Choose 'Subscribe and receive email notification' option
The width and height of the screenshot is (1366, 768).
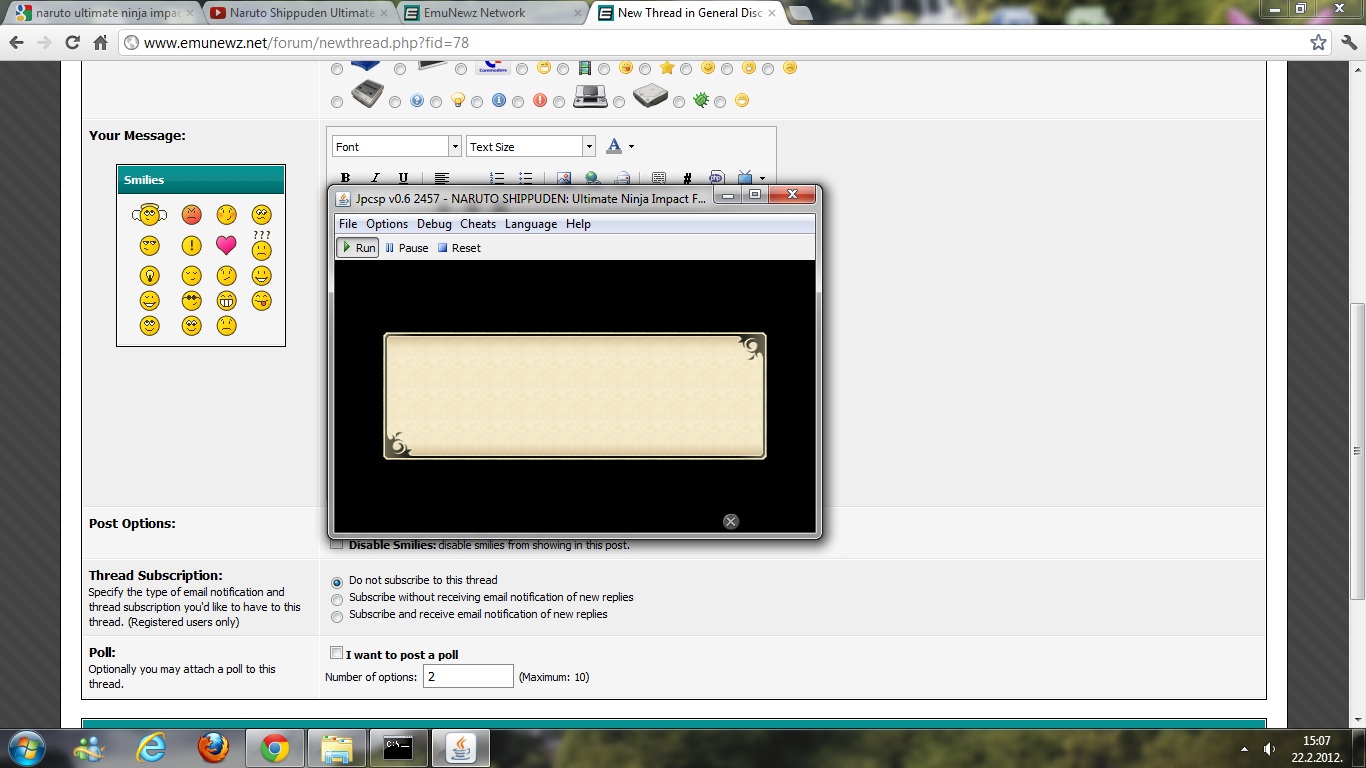337,616
